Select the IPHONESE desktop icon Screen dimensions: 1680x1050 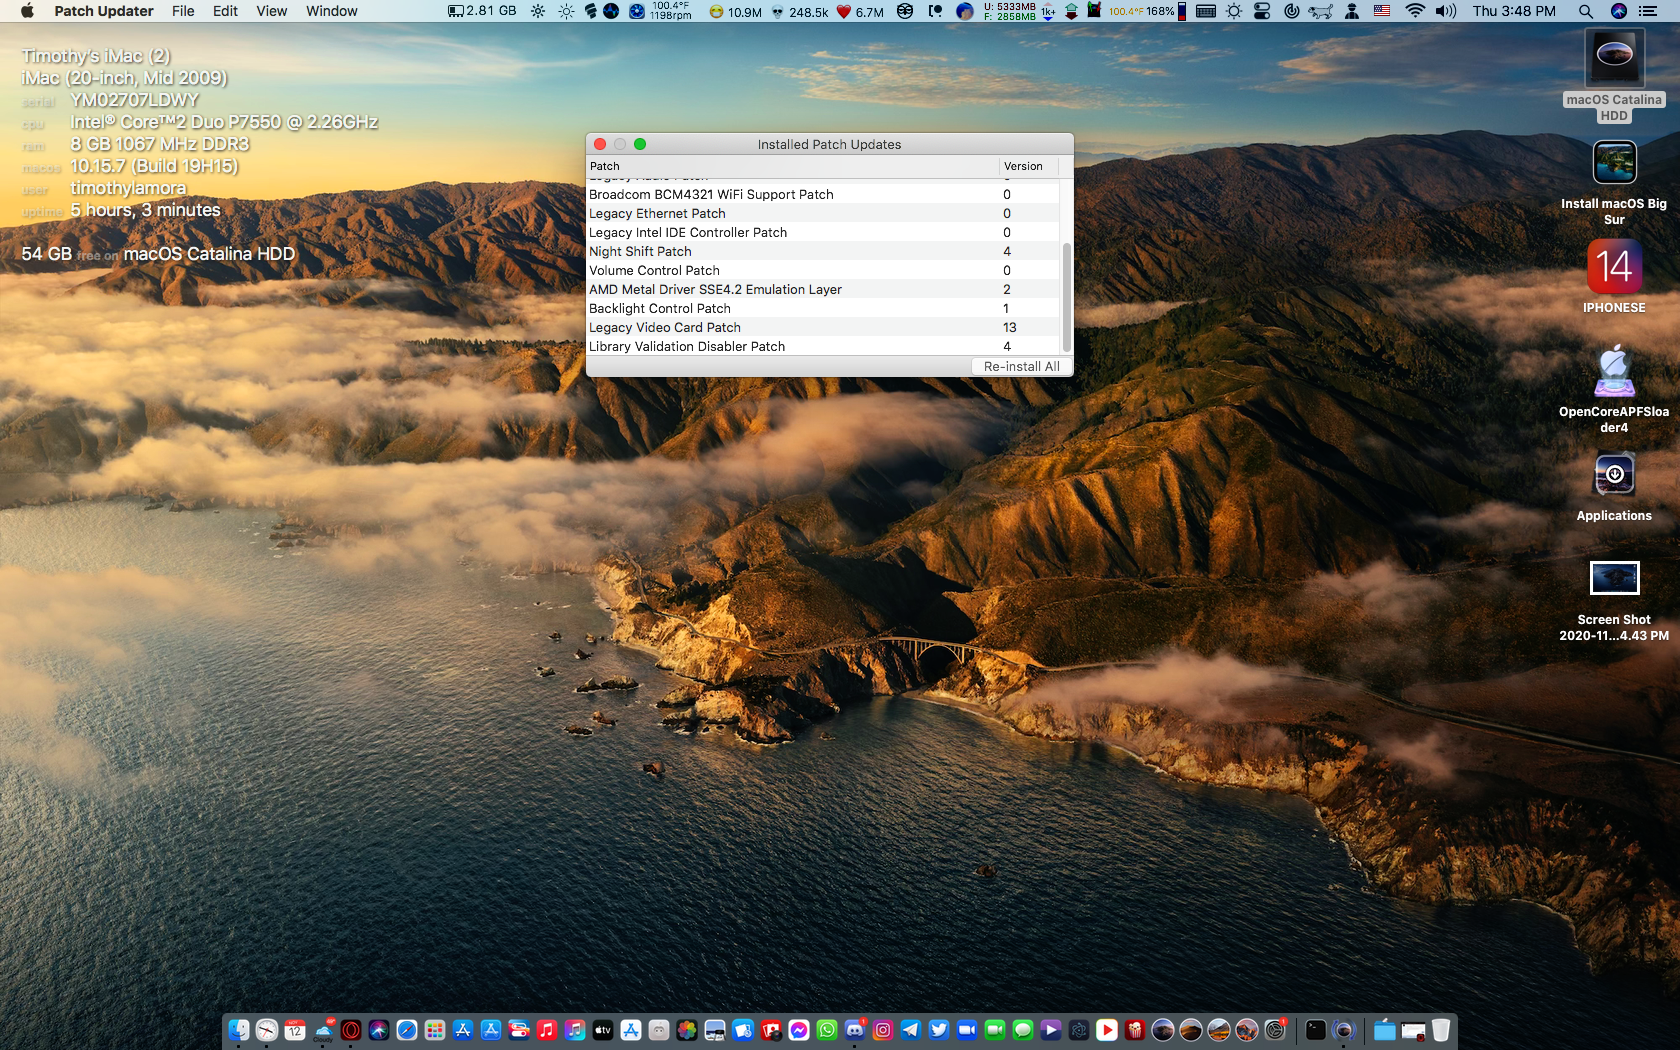click(x=1614, y=266)
